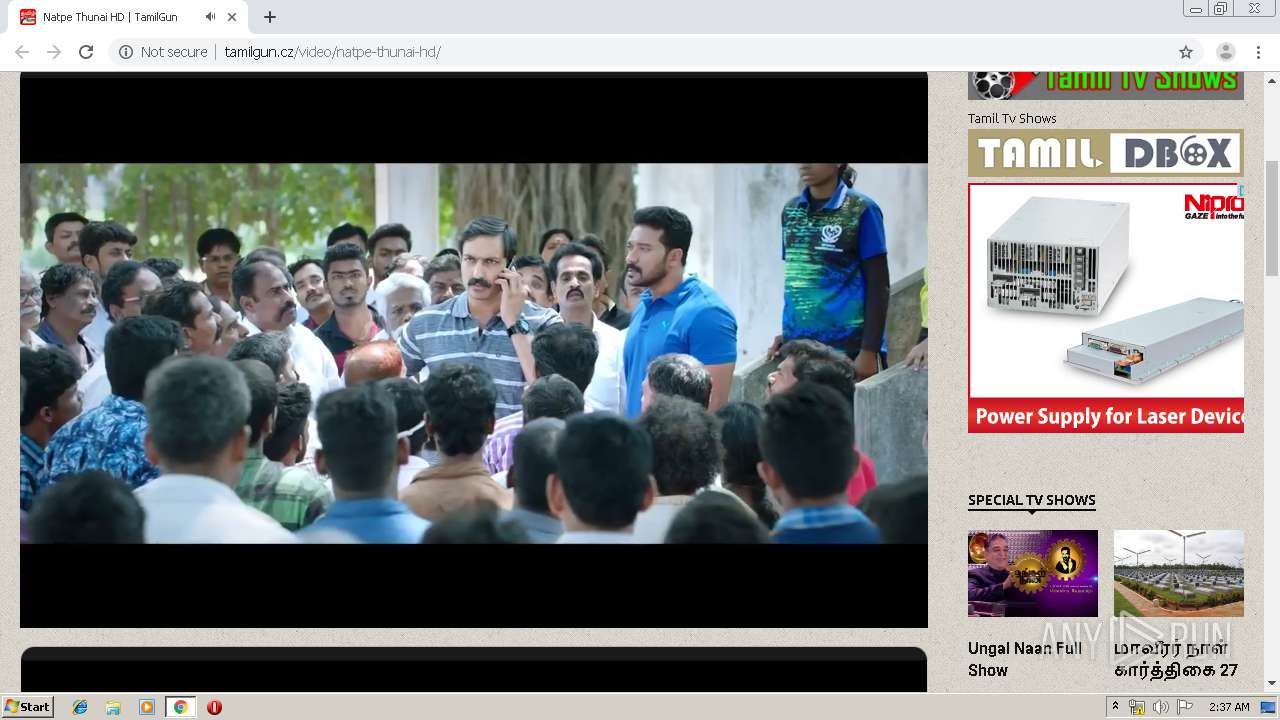Screen dimensions: 1280x720
Task: Show hidden system tray icons
Action: [1115, 707]
